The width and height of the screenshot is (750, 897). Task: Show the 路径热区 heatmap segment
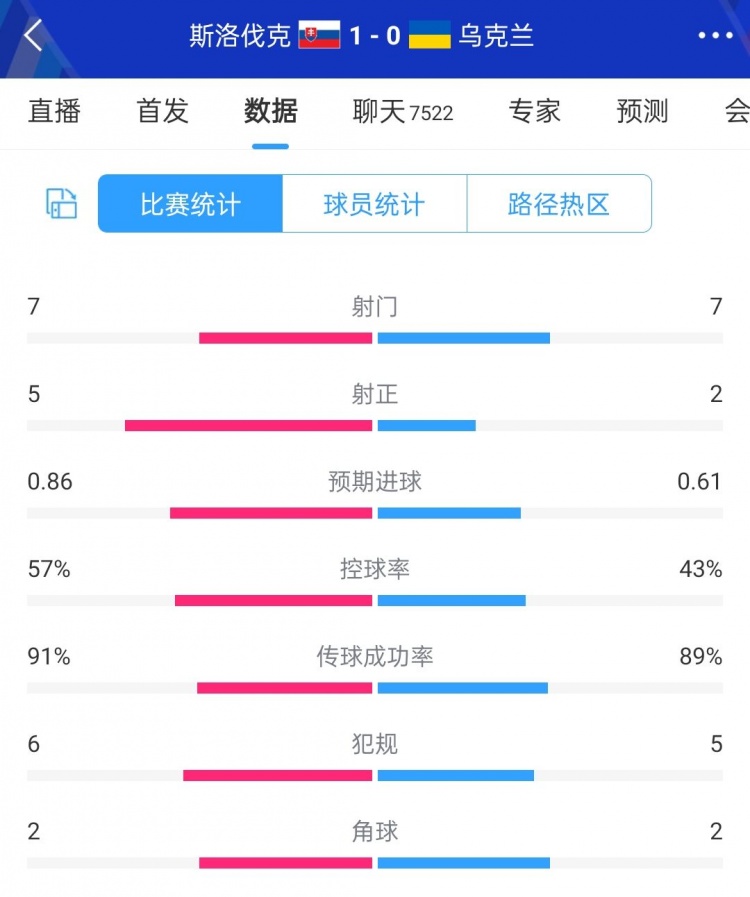click(x=559, y=204)
